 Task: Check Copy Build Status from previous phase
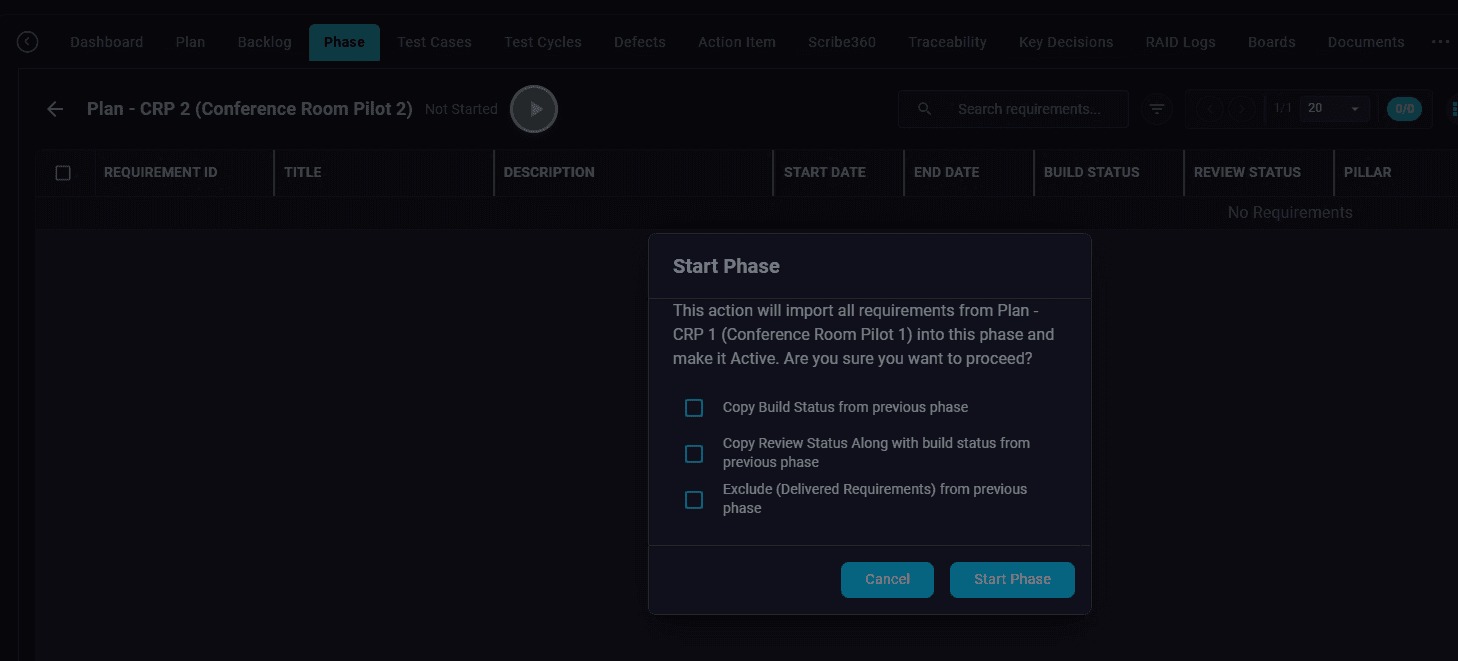coord(694,408)
